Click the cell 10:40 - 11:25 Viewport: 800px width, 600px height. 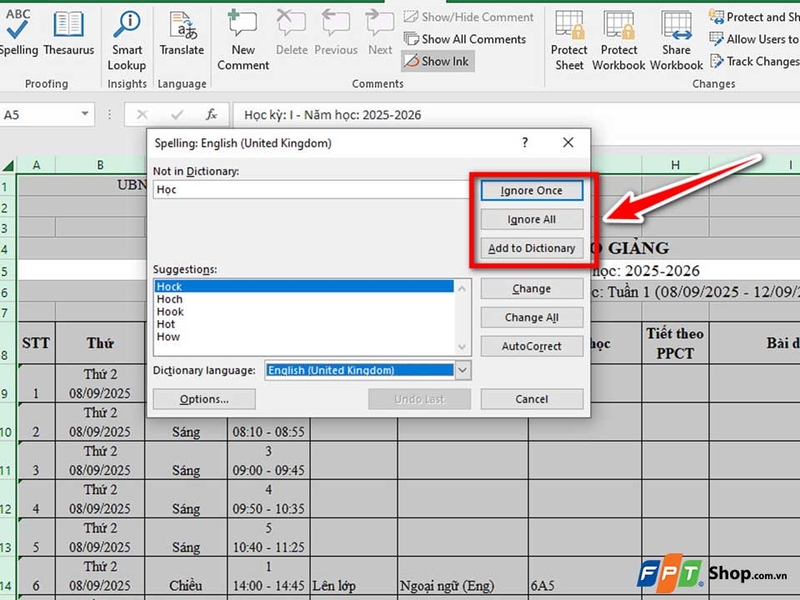(x=268, y=538)
